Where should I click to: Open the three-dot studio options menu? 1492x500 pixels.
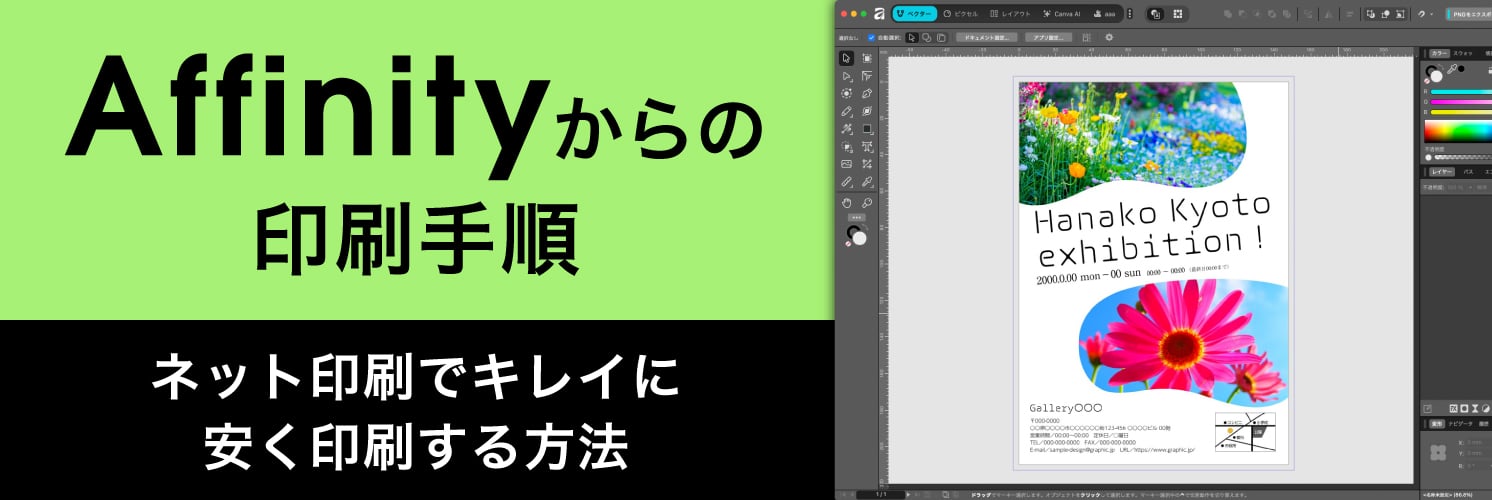click(x=1130, y=14)
